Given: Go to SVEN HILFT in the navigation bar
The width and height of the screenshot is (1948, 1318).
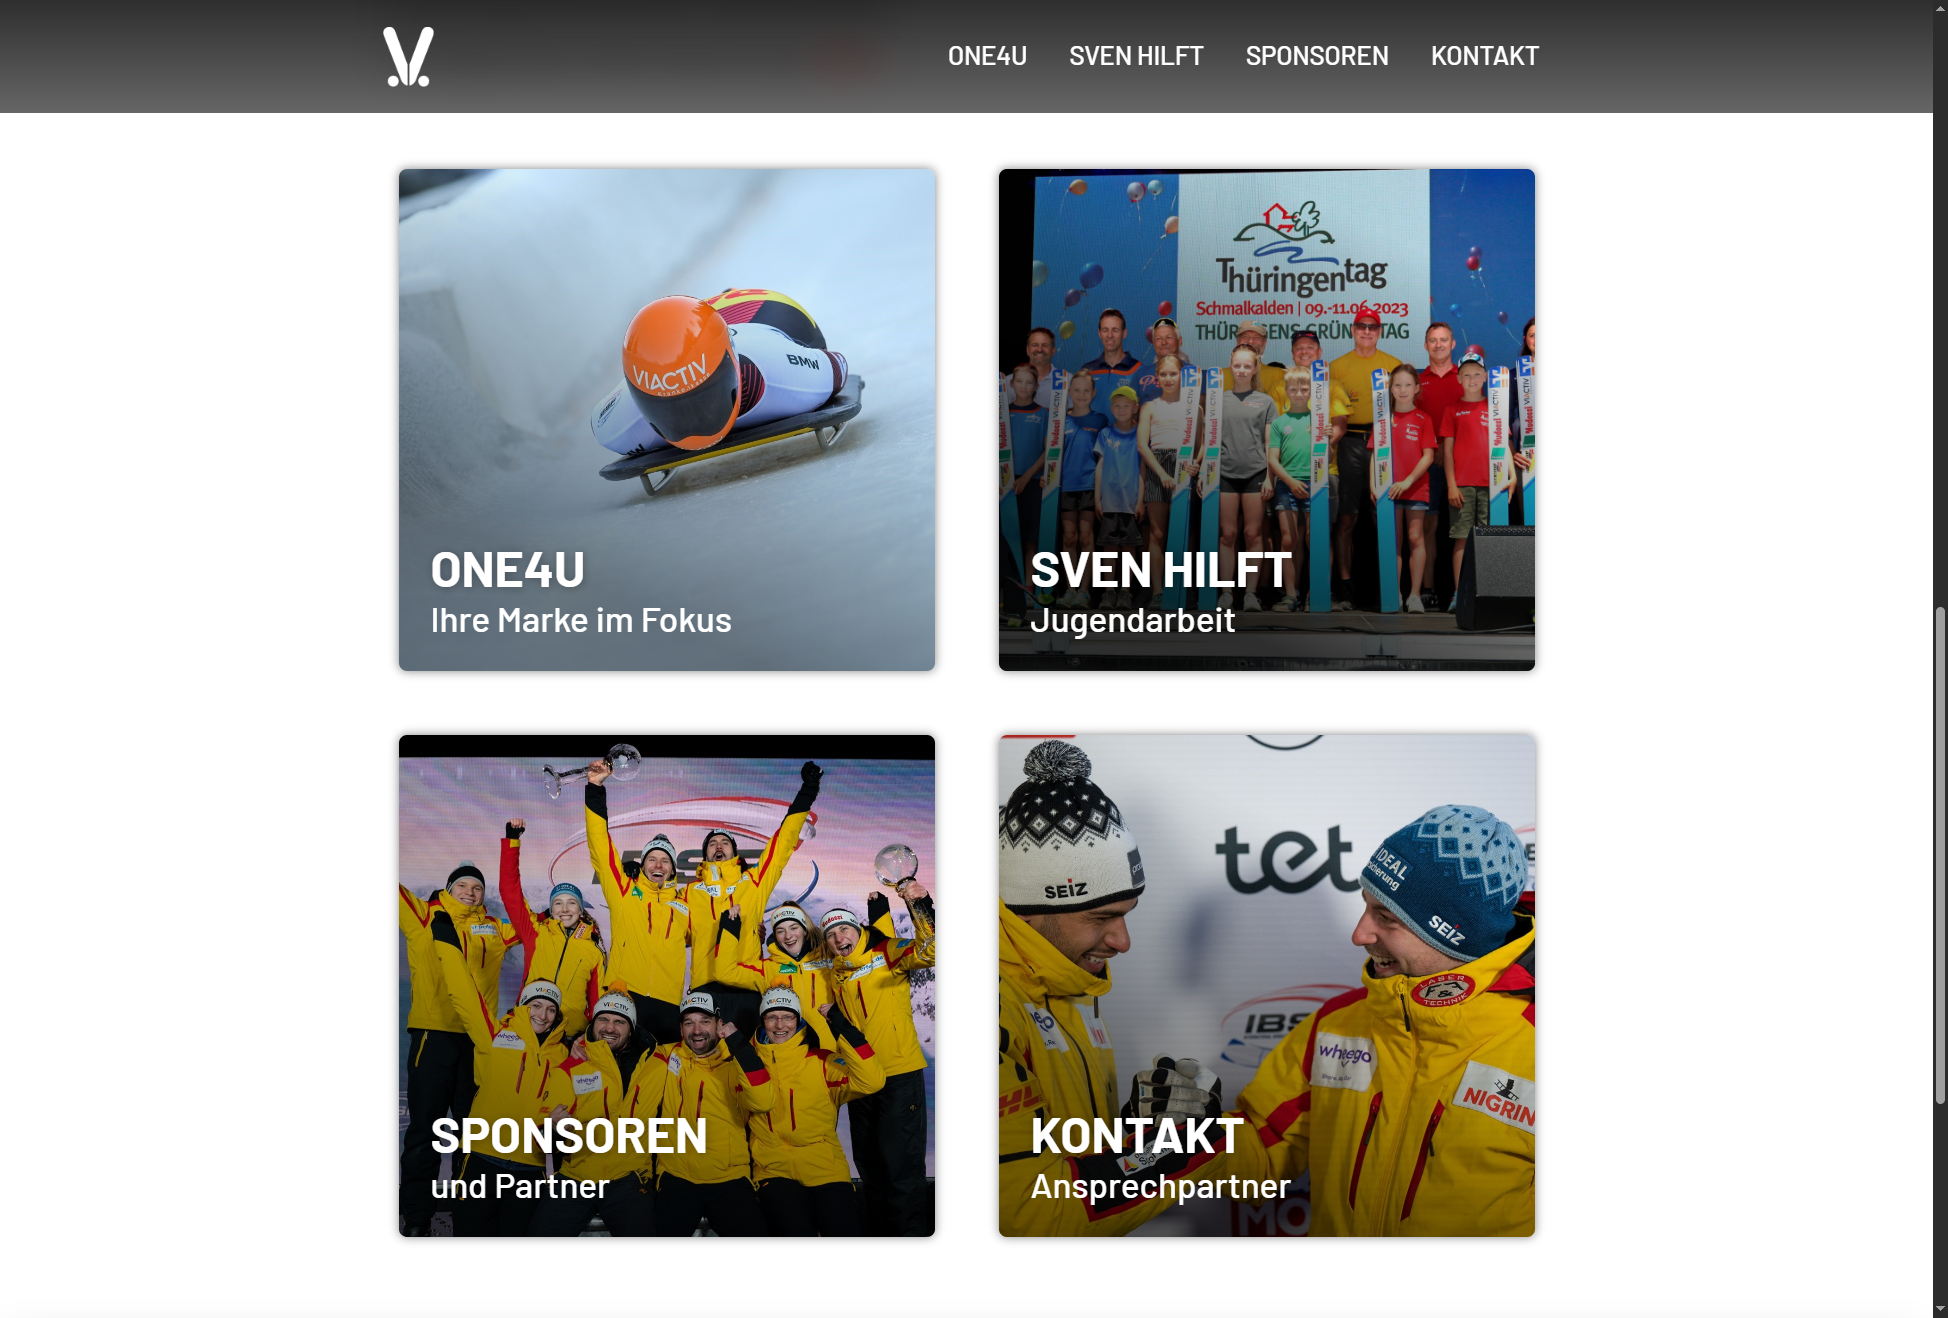Looking at the screenshot, I should pyautogui.click(x=1136, y=56).
